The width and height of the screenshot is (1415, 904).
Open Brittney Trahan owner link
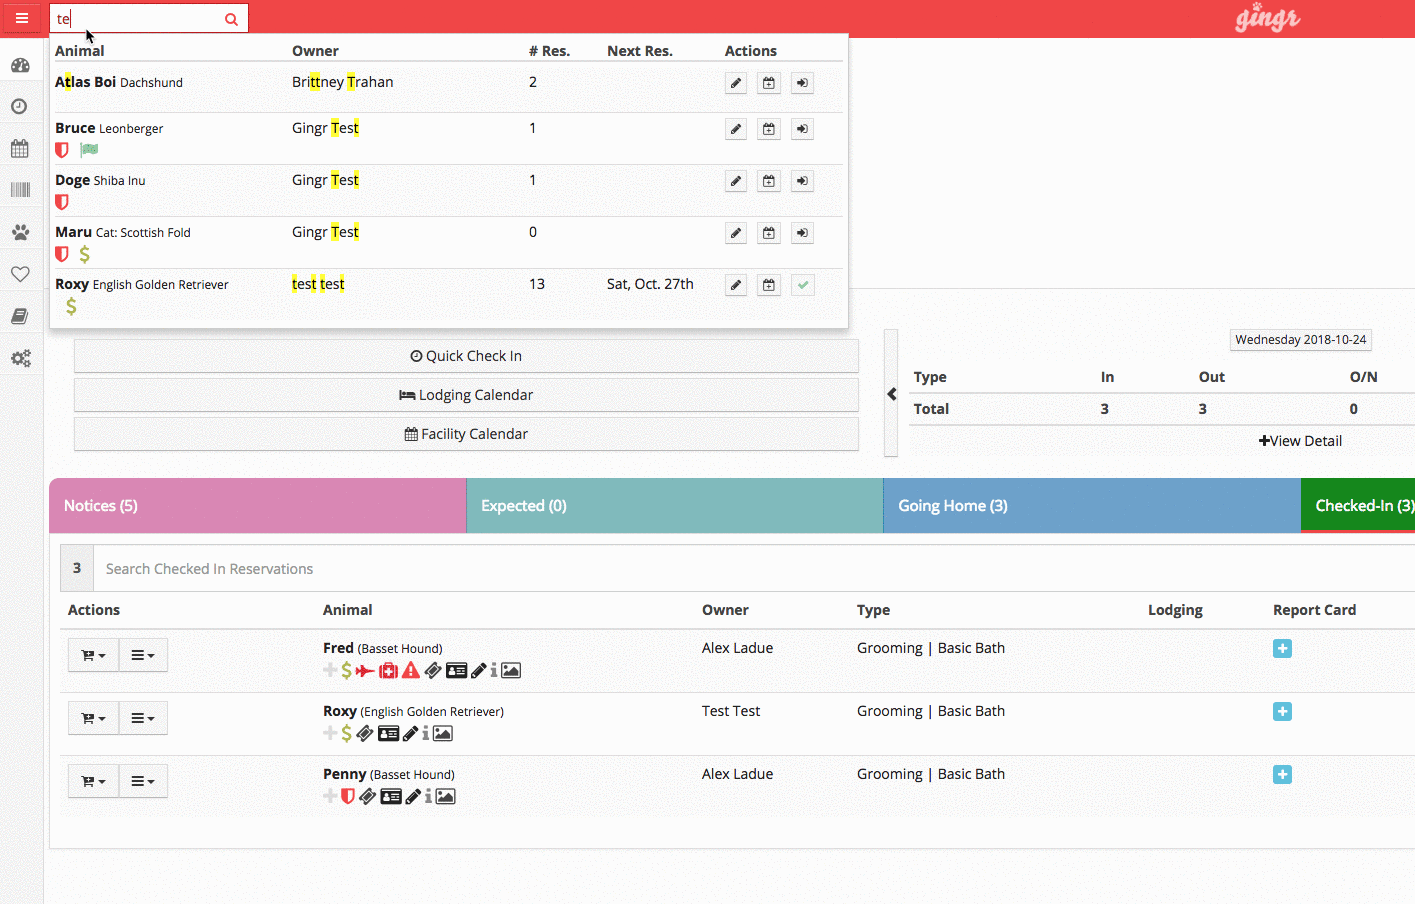coord(342,82)
